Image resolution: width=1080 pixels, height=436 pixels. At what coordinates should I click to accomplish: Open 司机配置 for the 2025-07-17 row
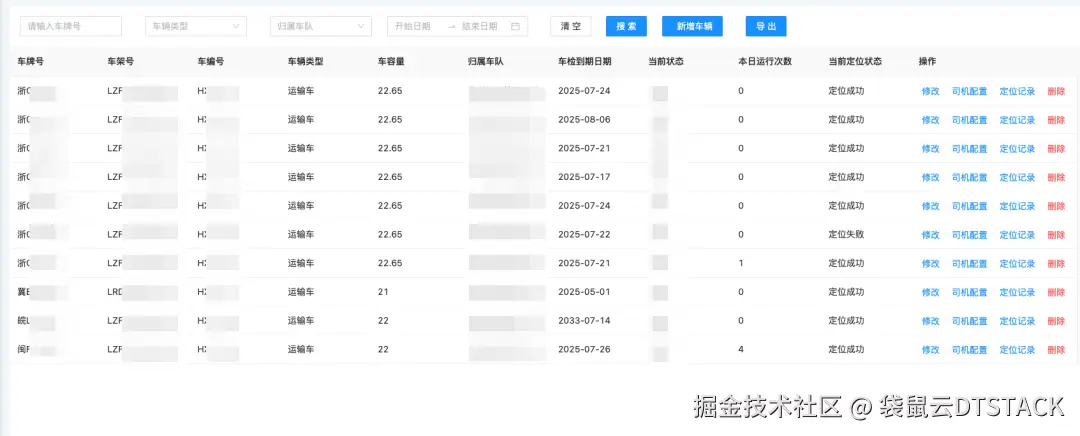click(969, 178)
